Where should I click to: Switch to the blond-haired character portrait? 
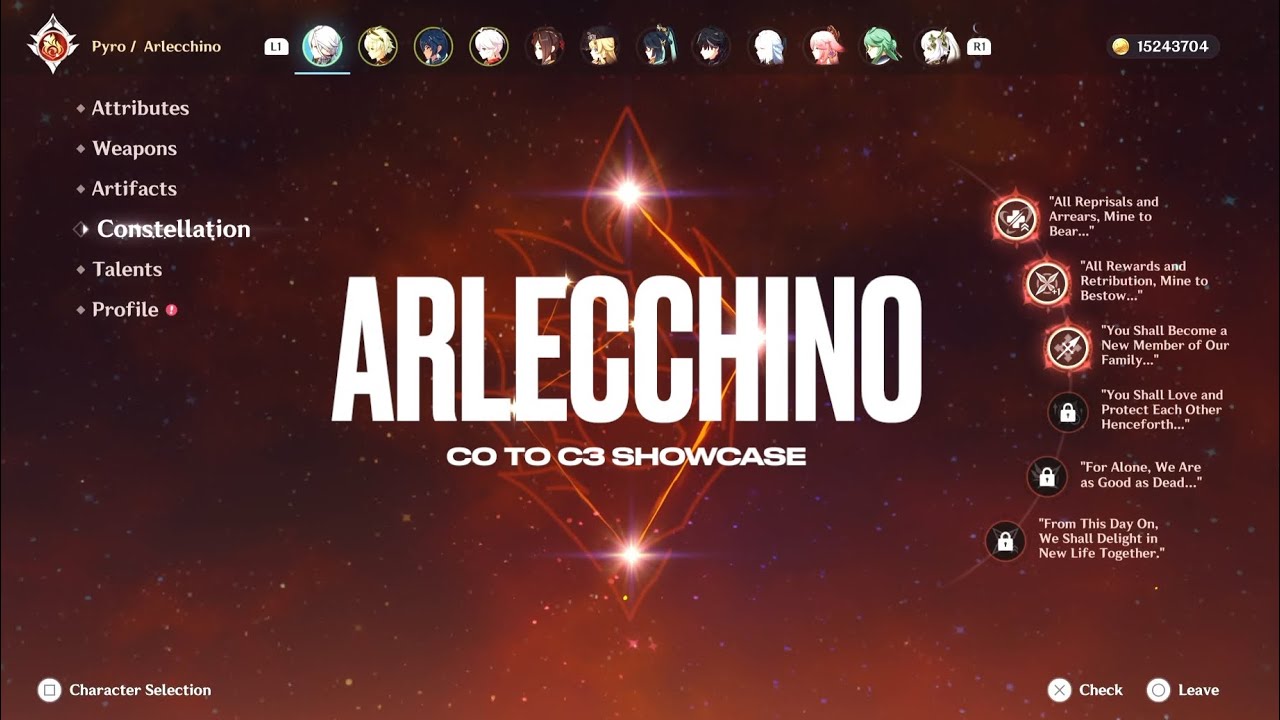pyautogui.click(x=378, y=46)
